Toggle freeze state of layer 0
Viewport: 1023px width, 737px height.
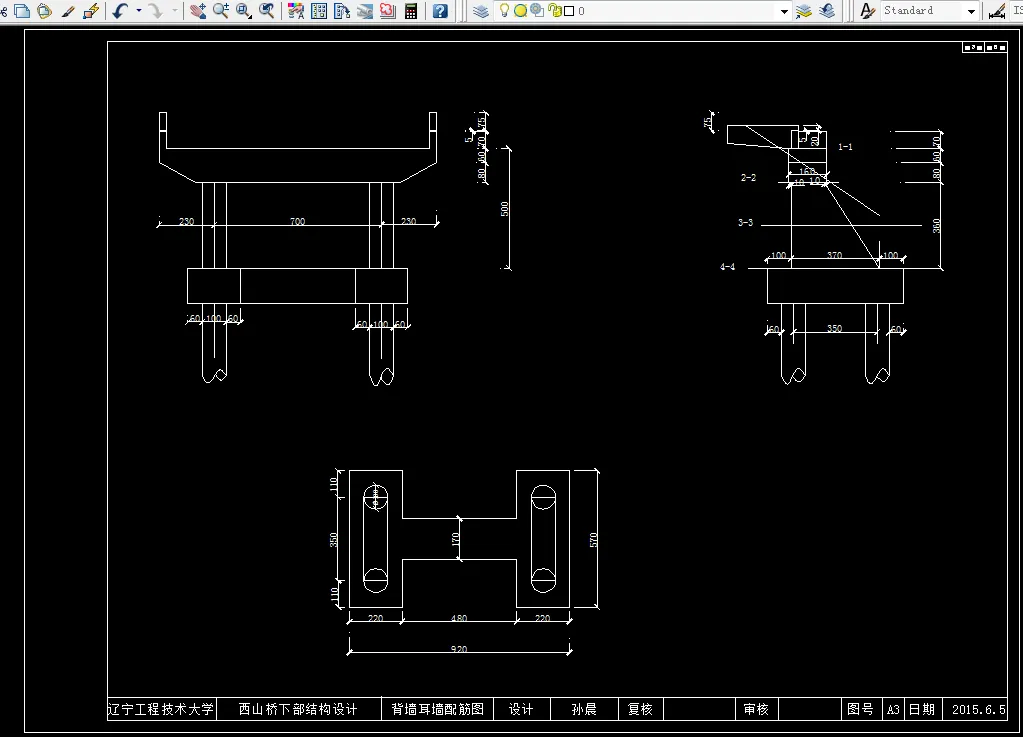[x=520, y=10]
